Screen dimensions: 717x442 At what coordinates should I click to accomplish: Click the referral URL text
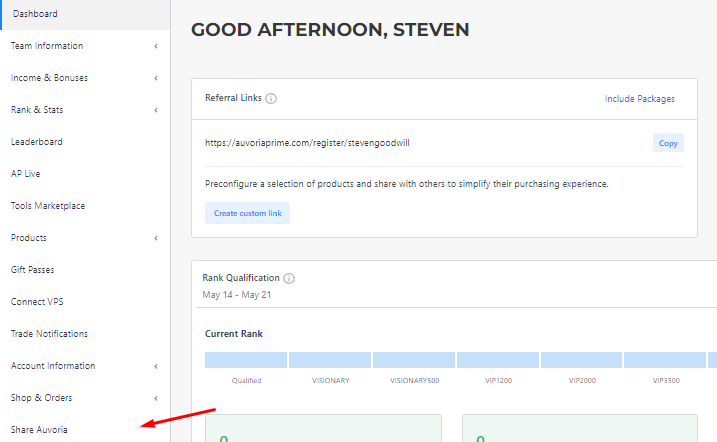click(307, 143)
